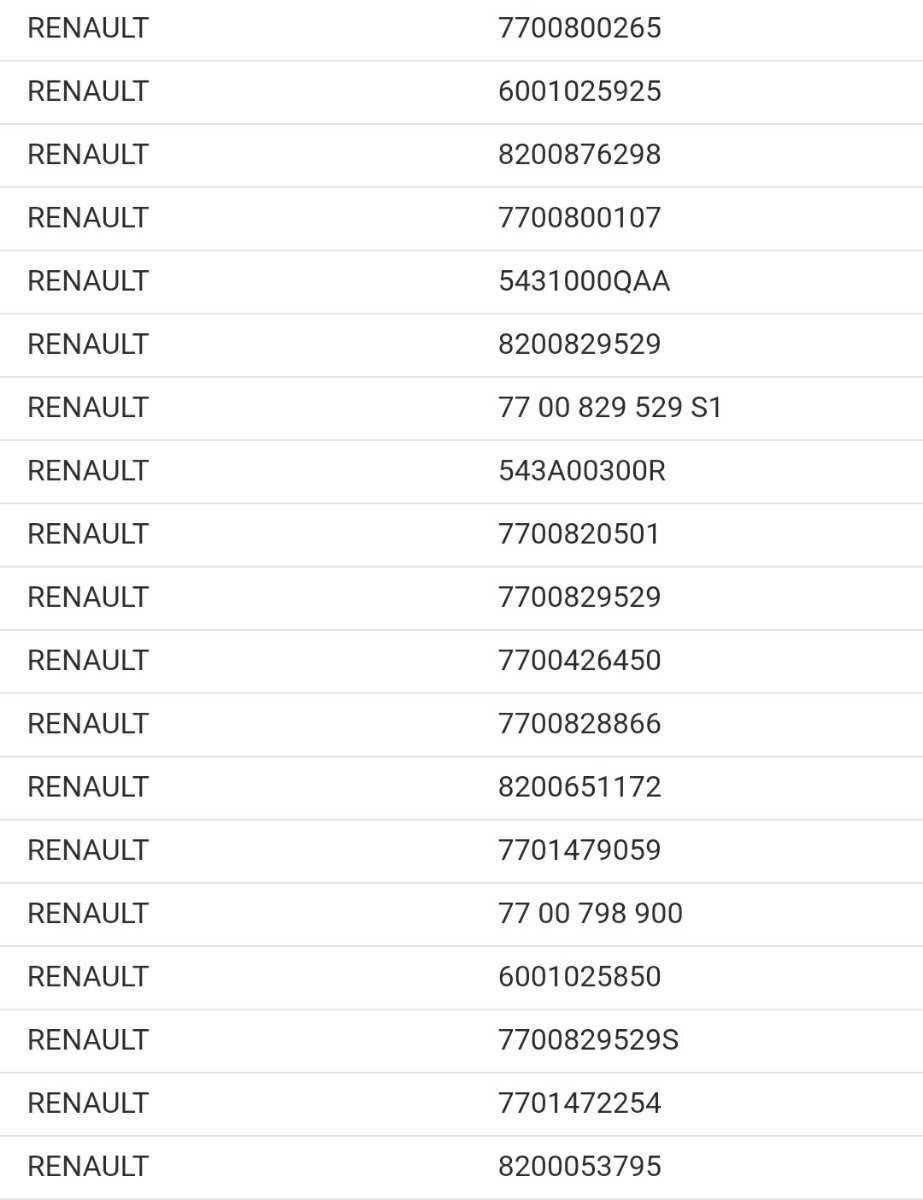
Task: Select the code 543A00300R
Action: click(x=581, y=470)
